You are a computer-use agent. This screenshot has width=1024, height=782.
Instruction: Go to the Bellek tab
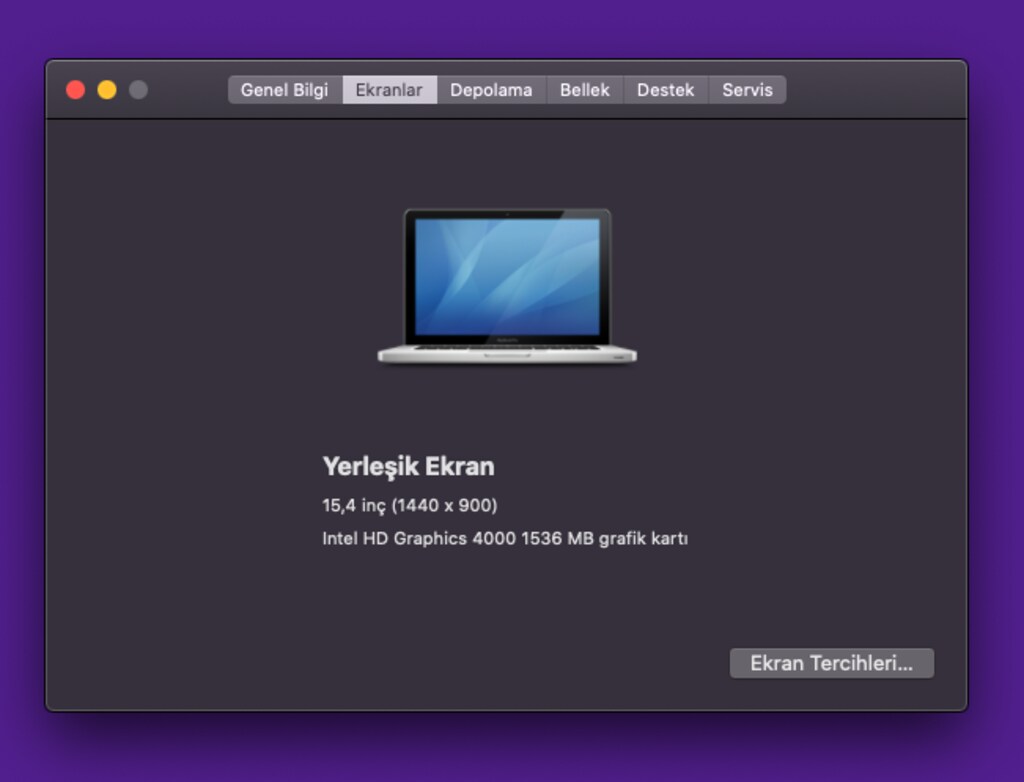584,90
